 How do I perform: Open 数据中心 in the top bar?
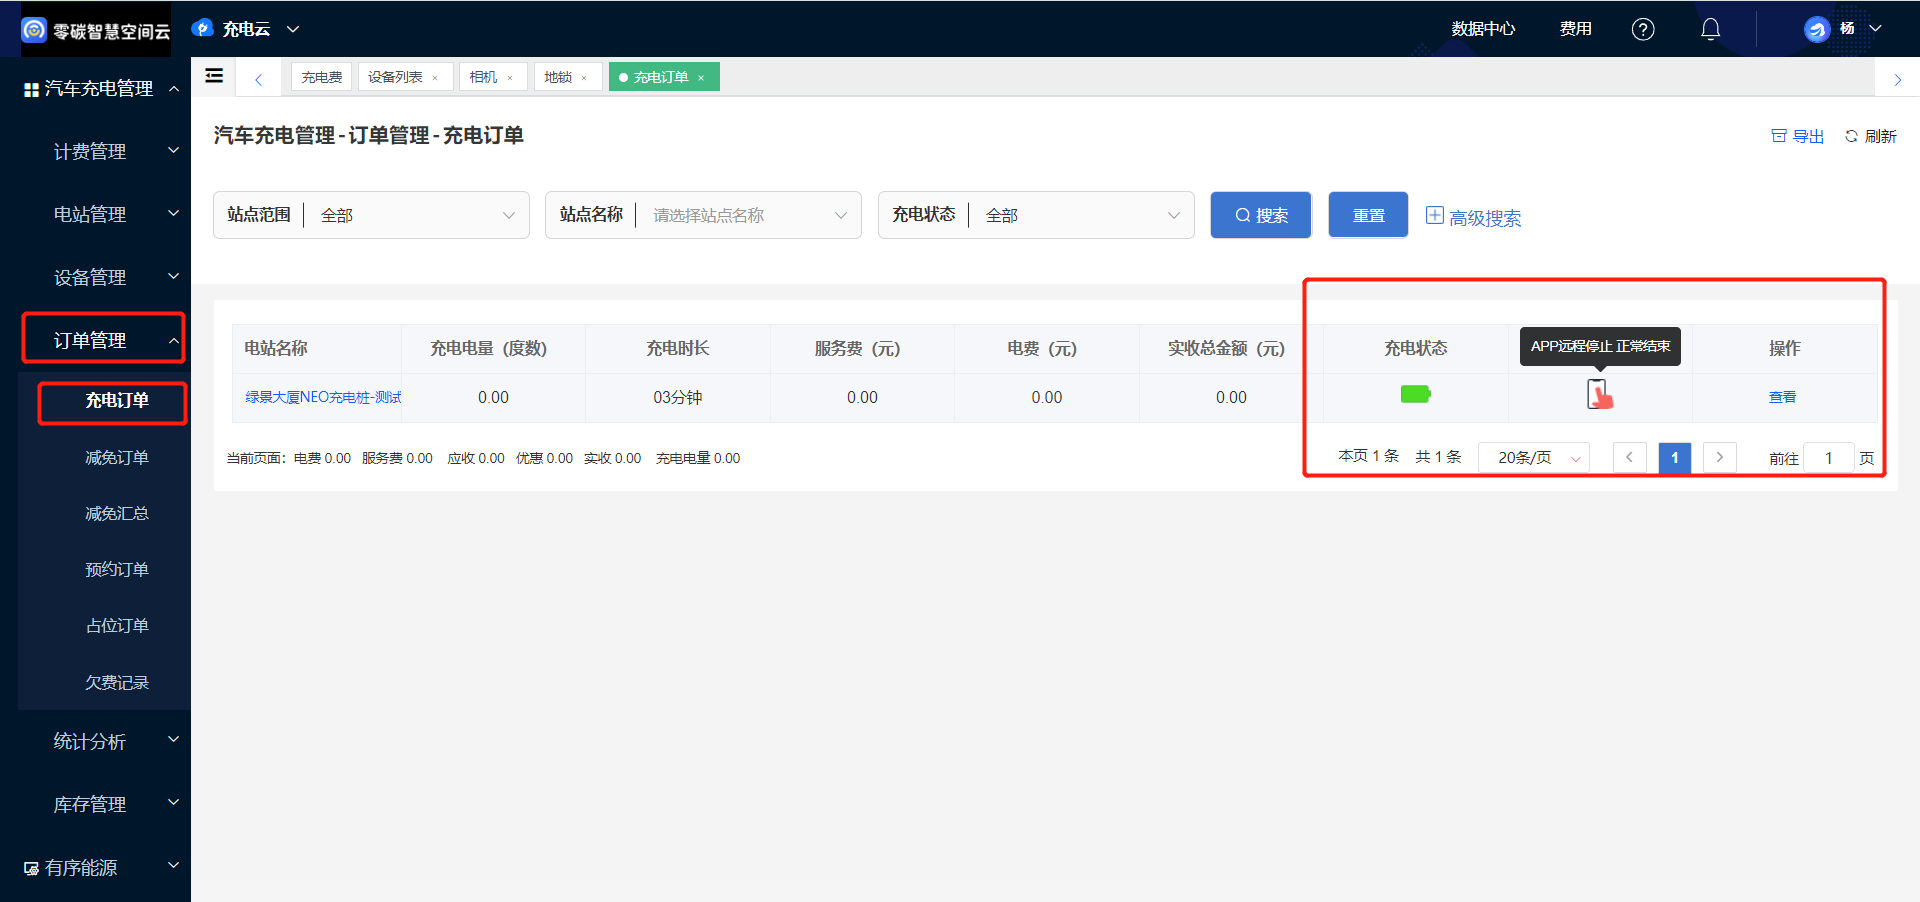pos(1483,29)
